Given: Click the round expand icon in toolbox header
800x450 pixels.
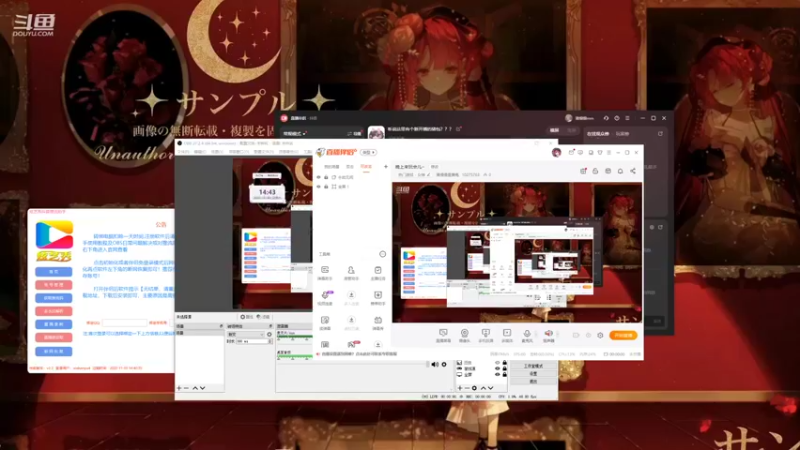Looking at the screenshot, I should 383,254.
